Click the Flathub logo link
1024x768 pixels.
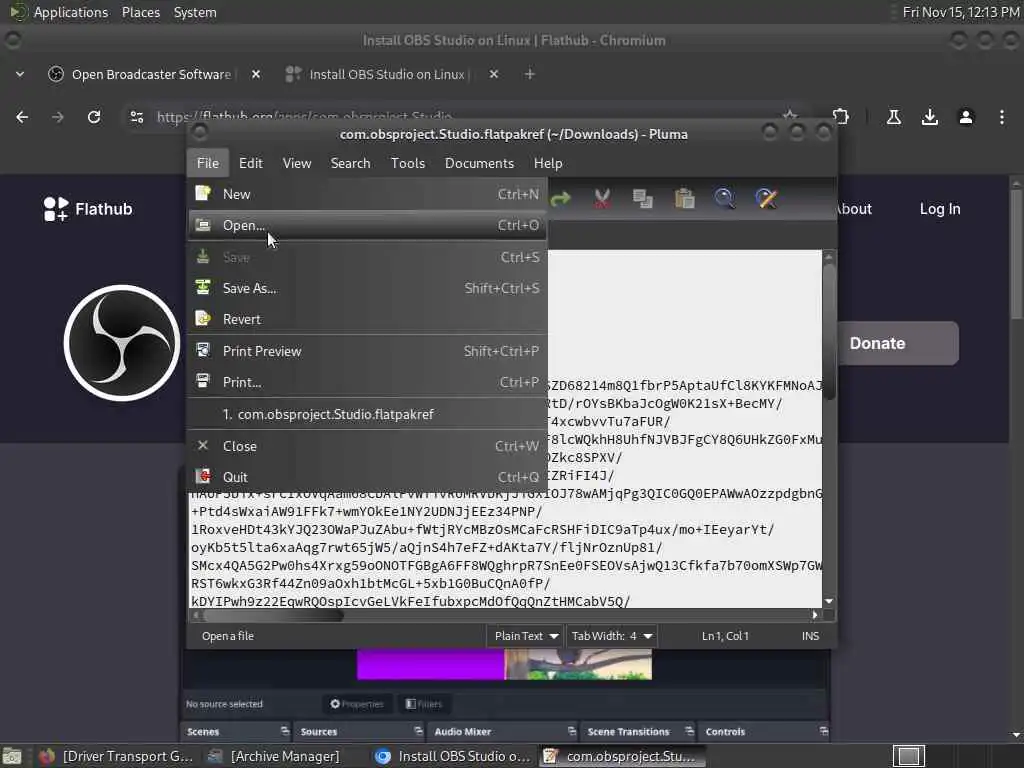pyautogui.click(x=88, y=209)
